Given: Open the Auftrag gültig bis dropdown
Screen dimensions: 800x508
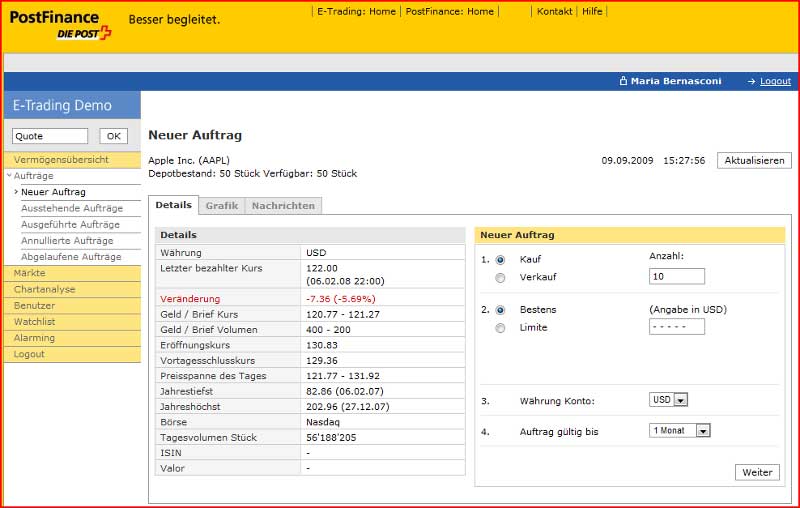Looking at the screenshot, I should pos(680,430).
